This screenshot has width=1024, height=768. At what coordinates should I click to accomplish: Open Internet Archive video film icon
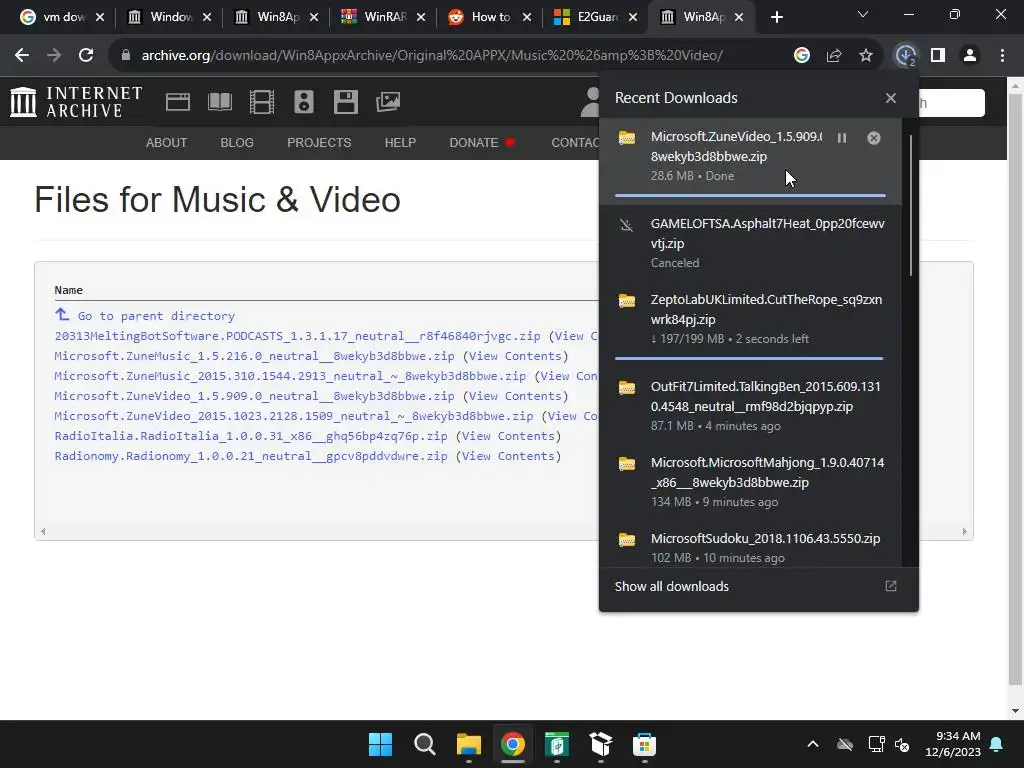pos(262,102)
